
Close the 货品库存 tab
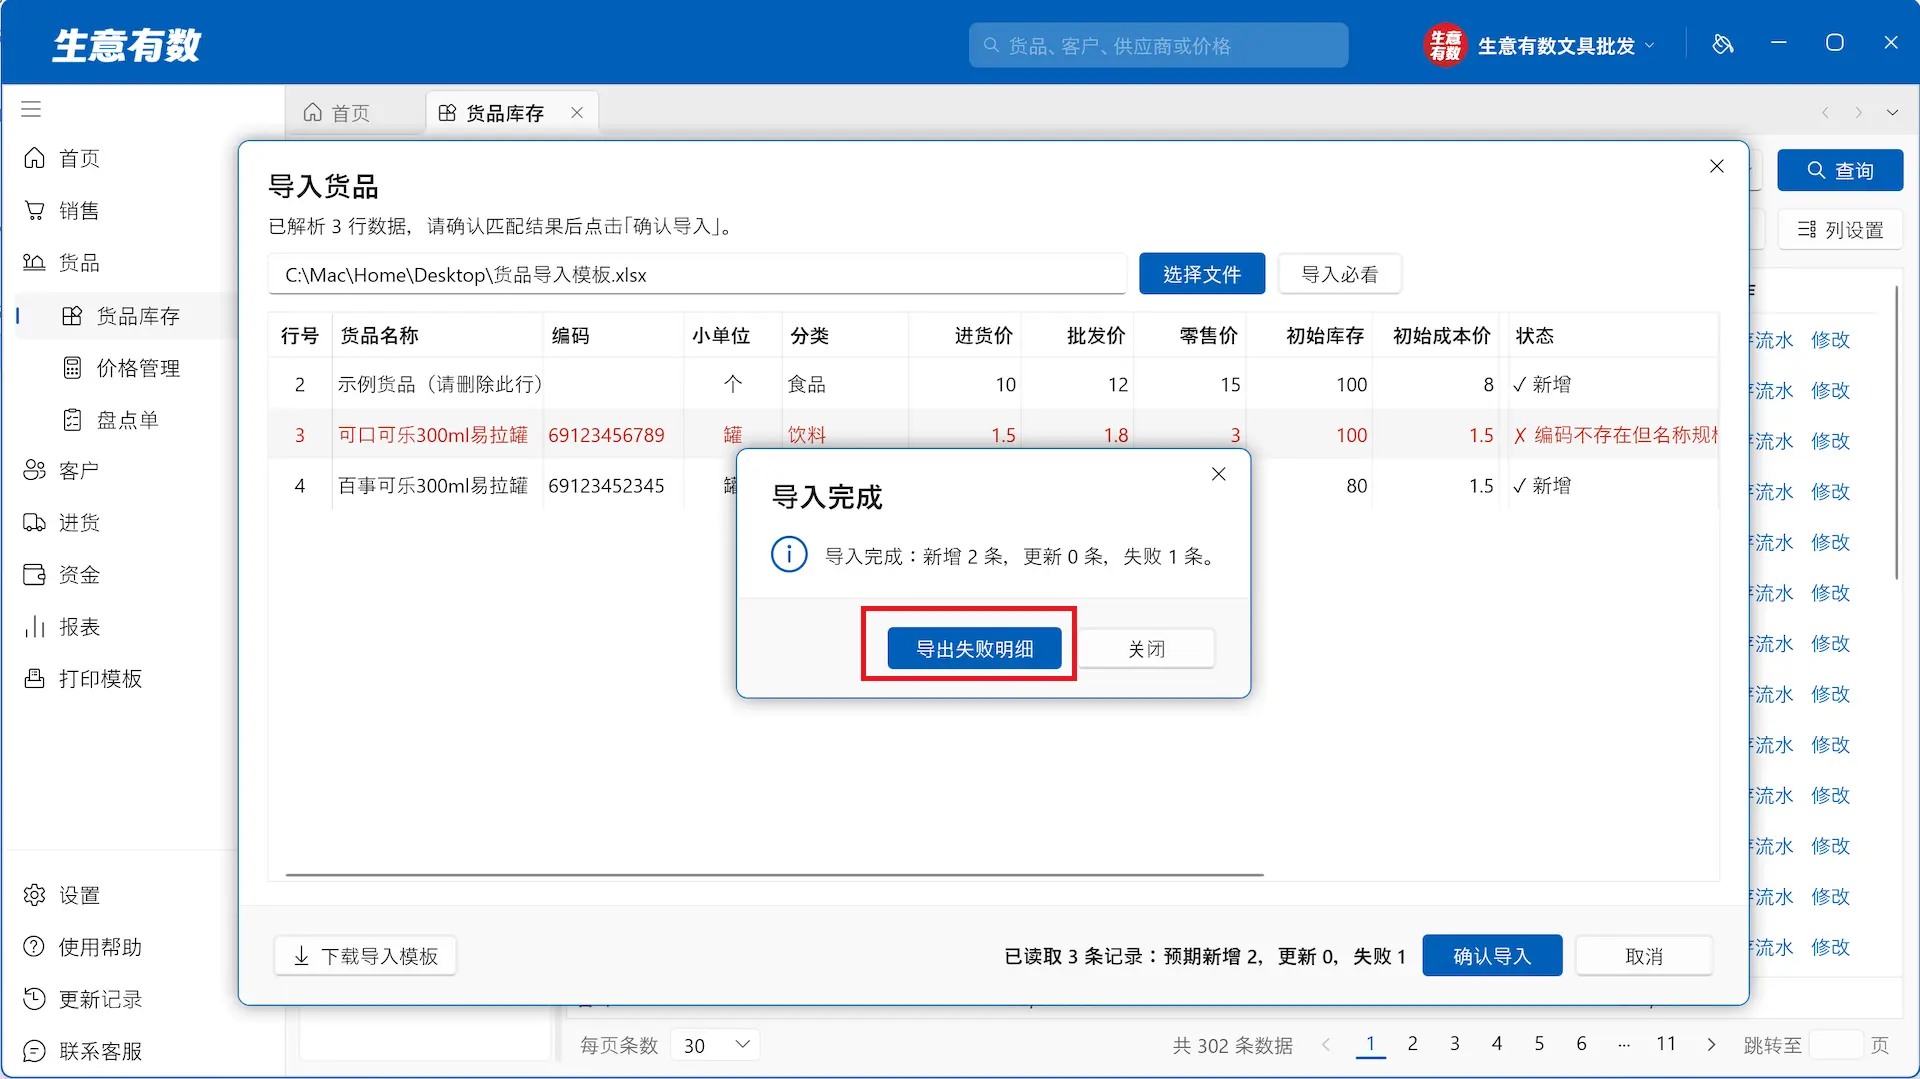click(577, 113)
